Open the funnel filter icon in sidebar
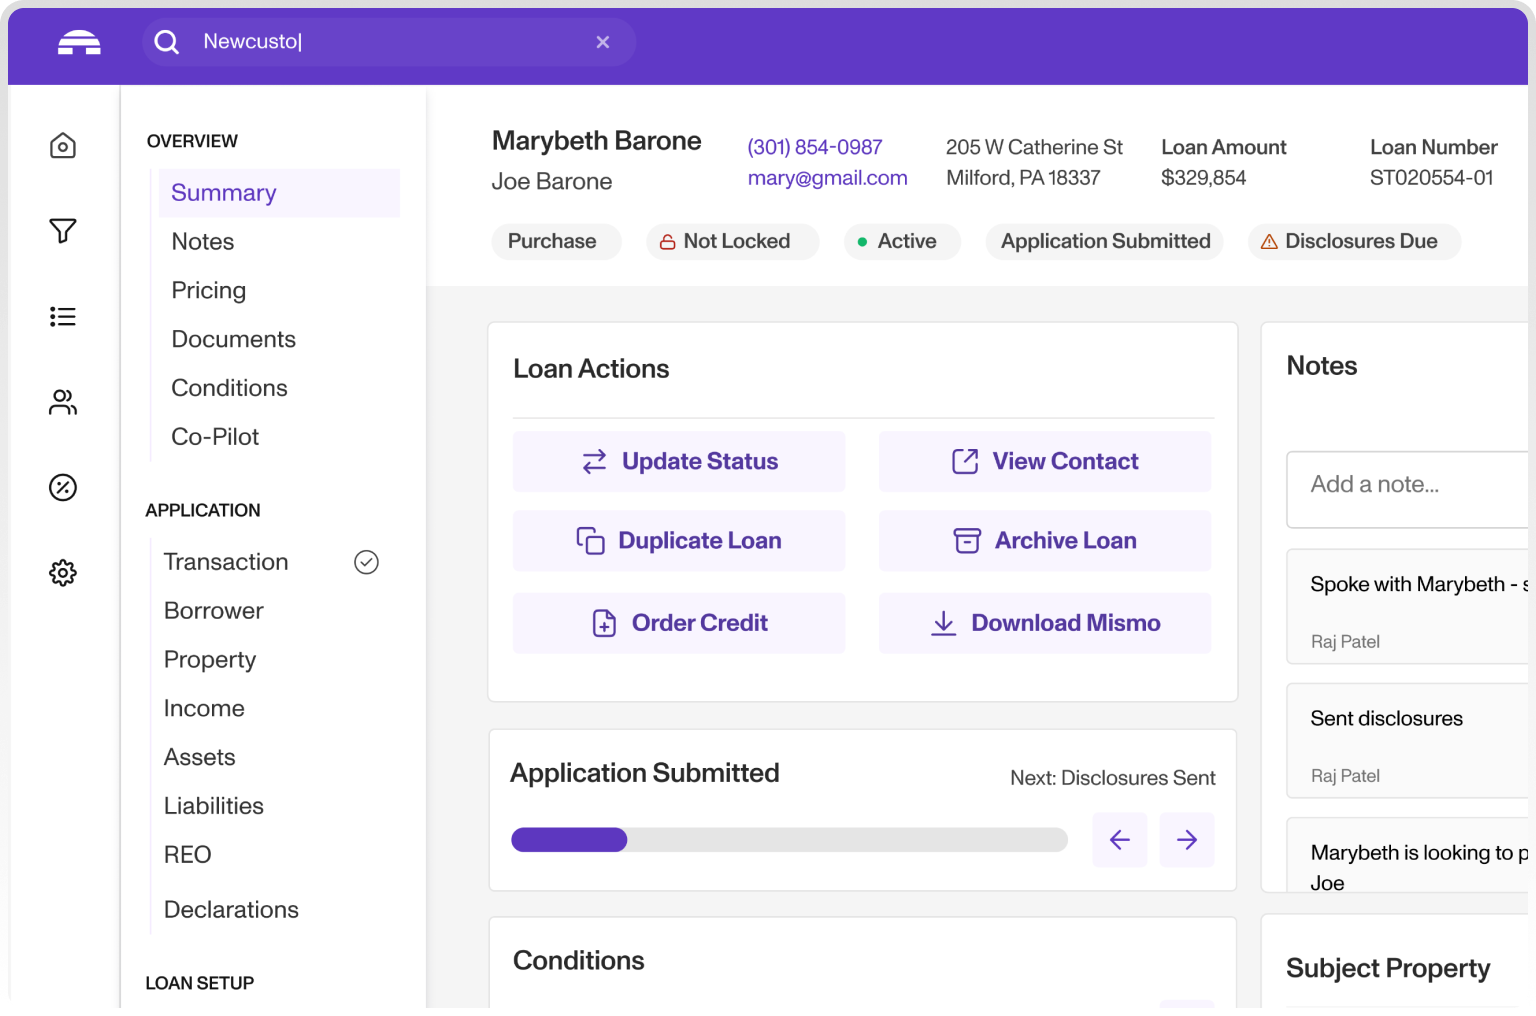Viewport: 1536px width, 1016px height. (x=63, y=231)
